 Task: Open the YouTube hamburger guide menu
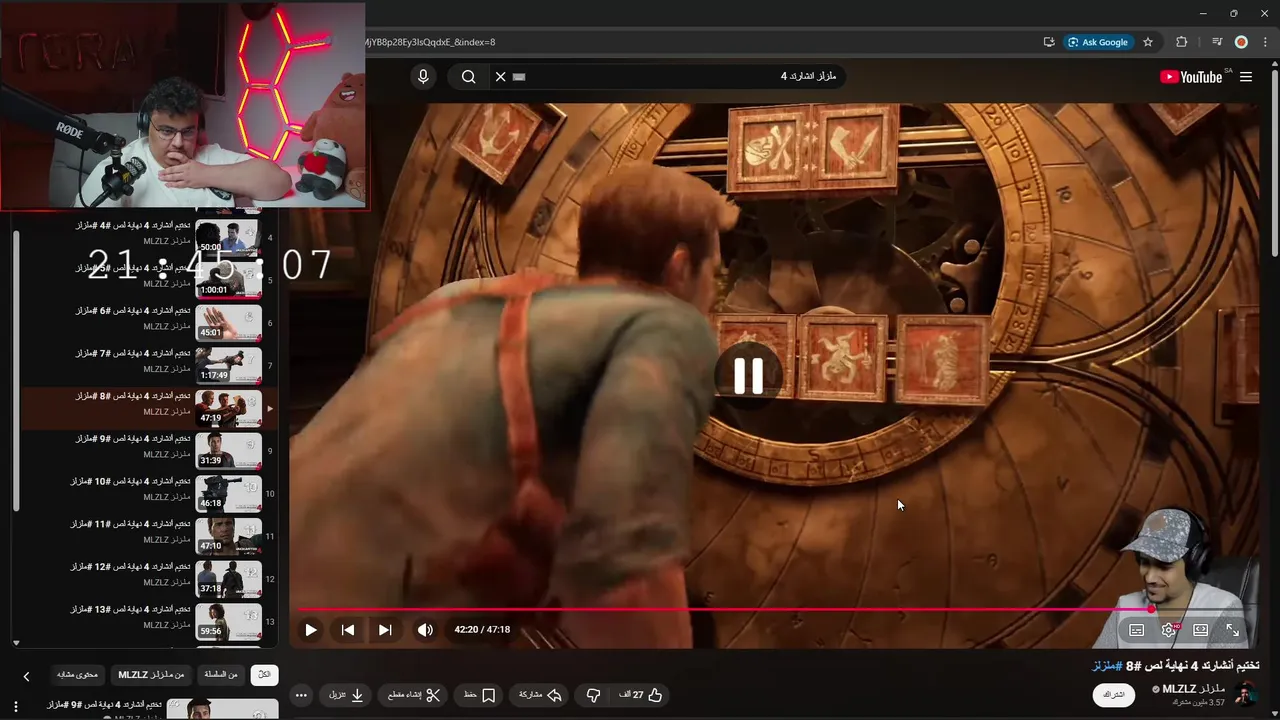point(1246,77)
